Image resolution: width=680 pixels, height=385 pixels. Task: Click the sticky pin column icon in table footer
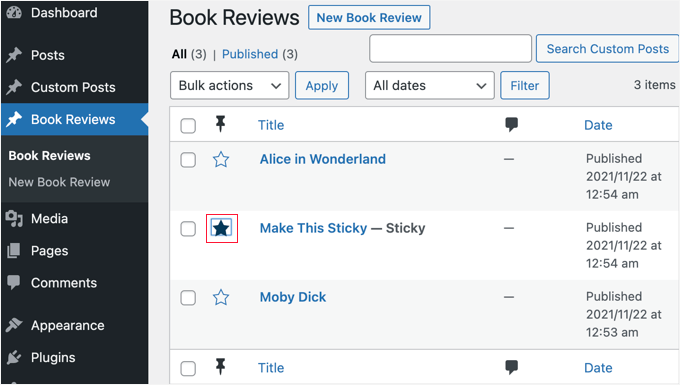[220, 367]
